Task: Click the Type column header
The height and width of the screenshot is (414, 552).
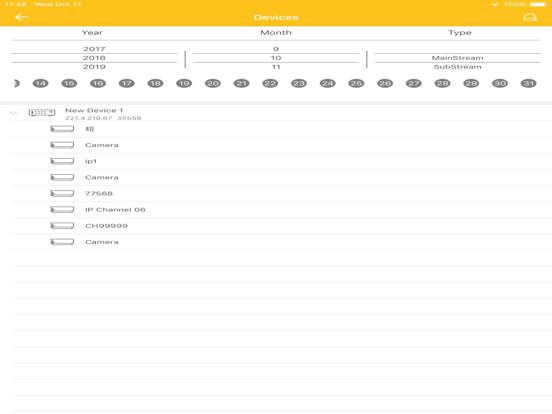Action: (459, 32)
